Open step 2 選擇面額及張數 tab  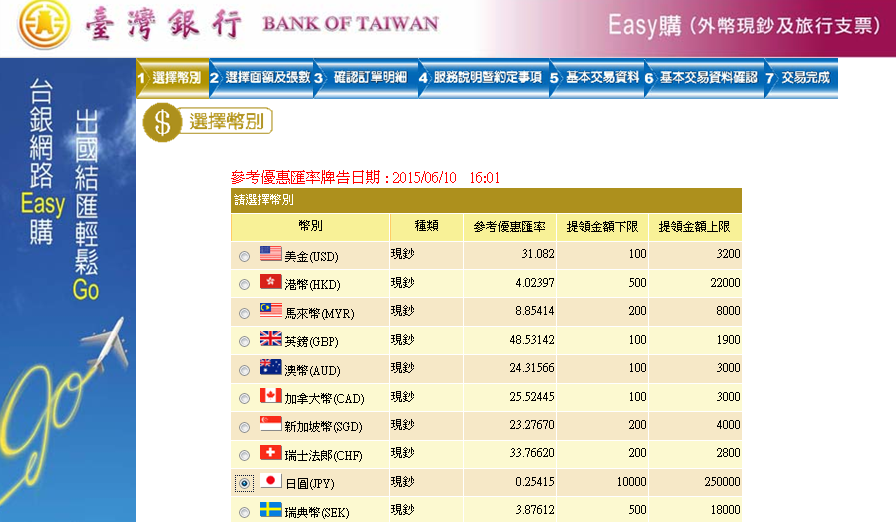click(262, 78)
